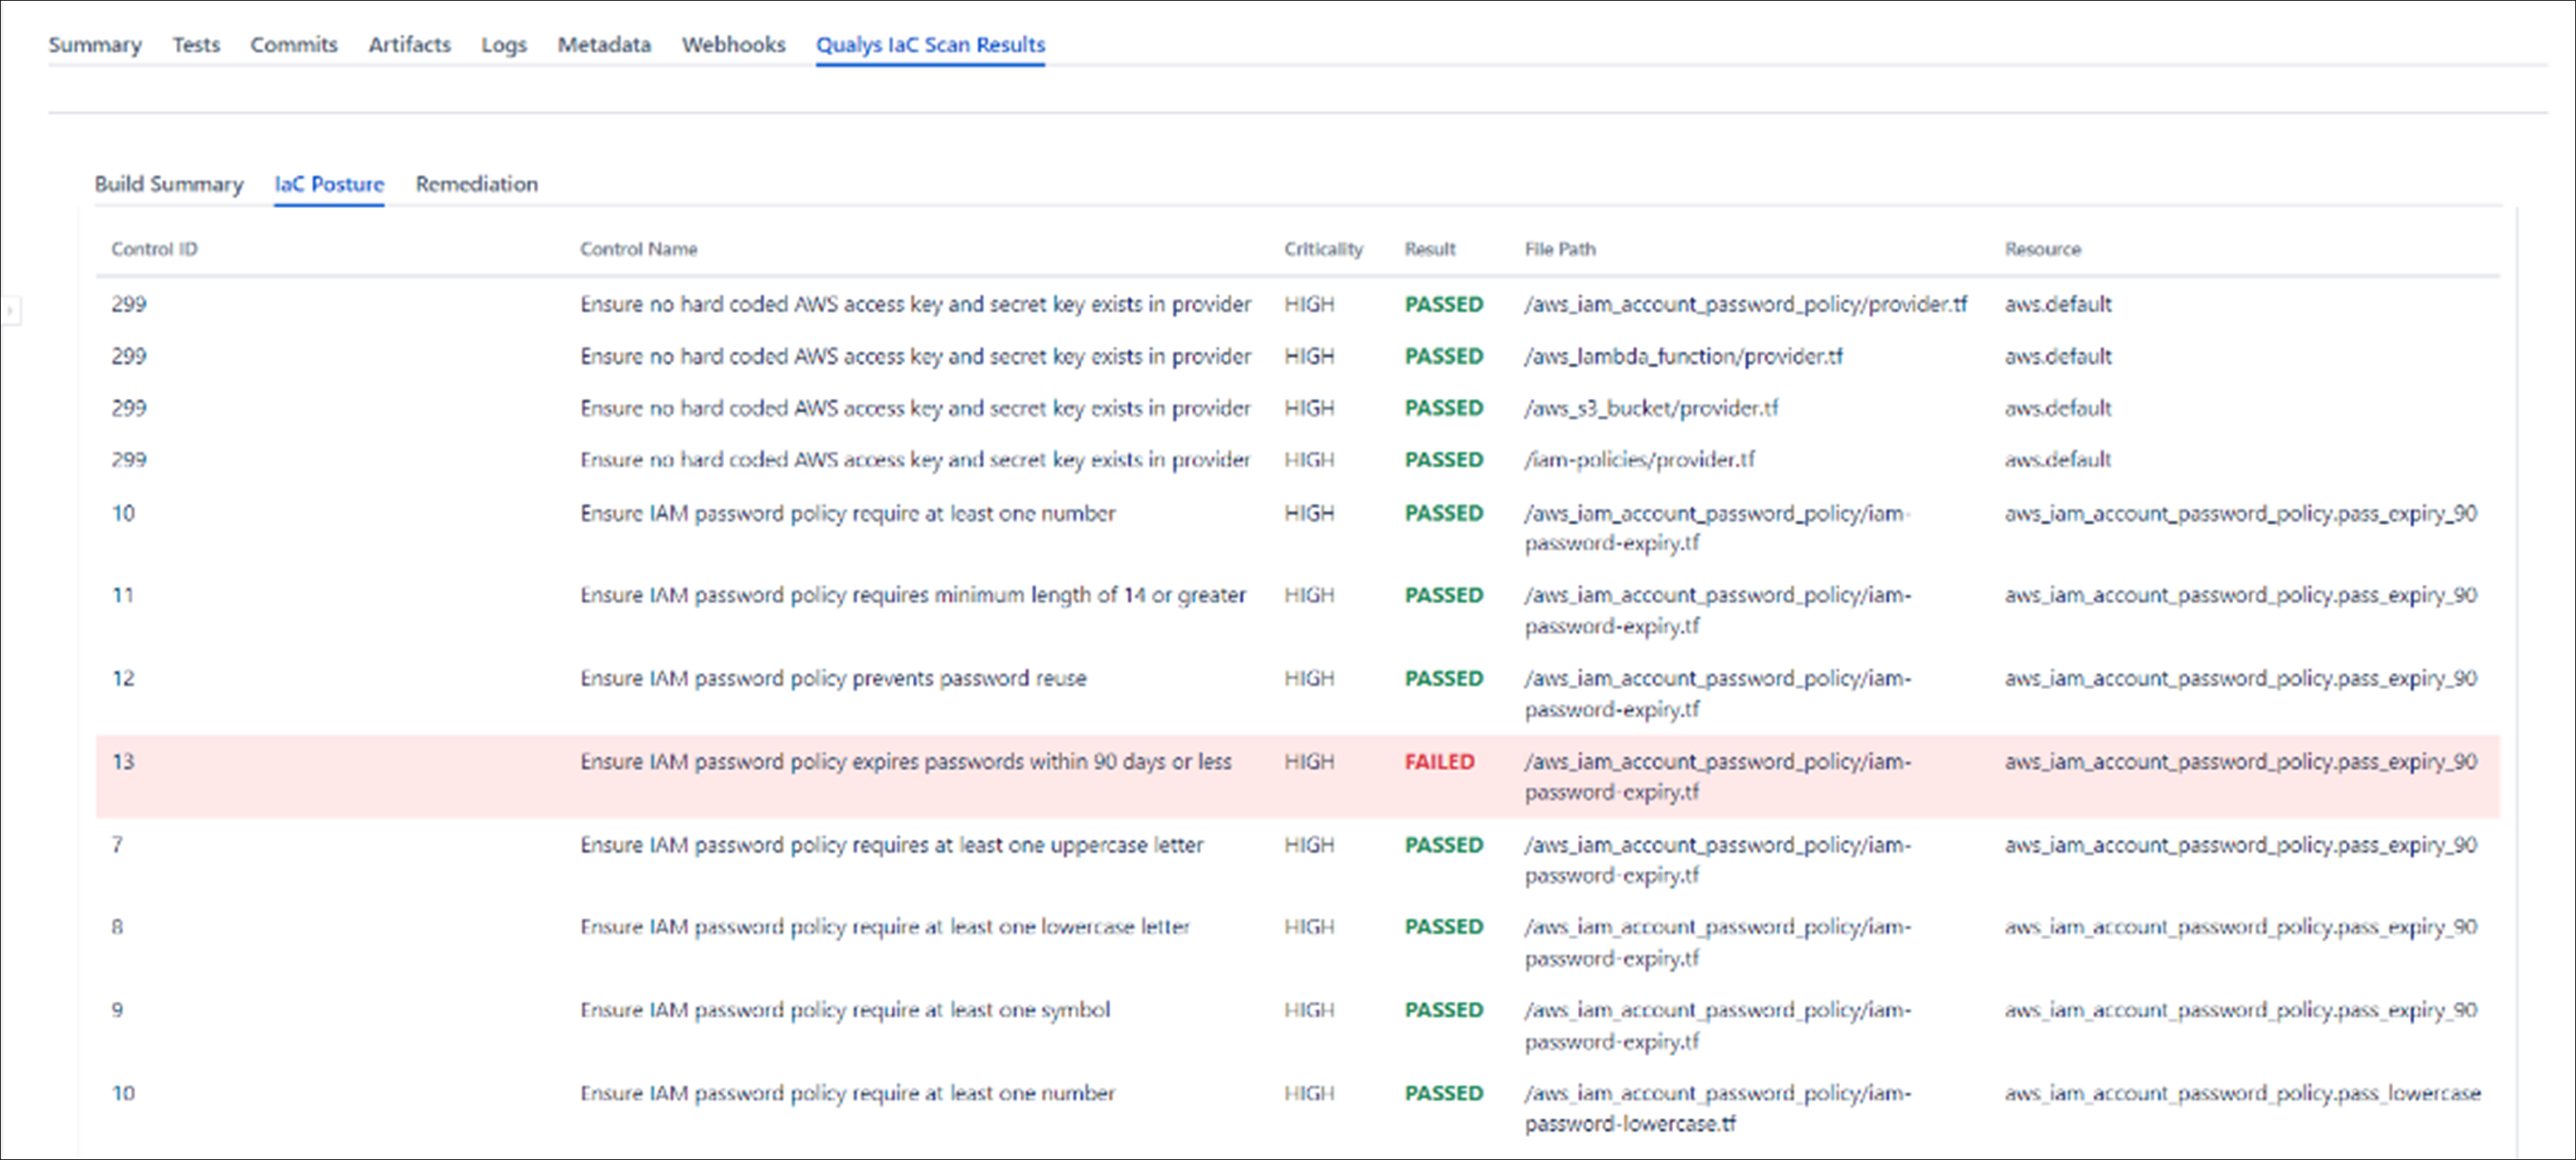
Task: Select control name 'prevents password reuse'
Action: tap(833, 679)
